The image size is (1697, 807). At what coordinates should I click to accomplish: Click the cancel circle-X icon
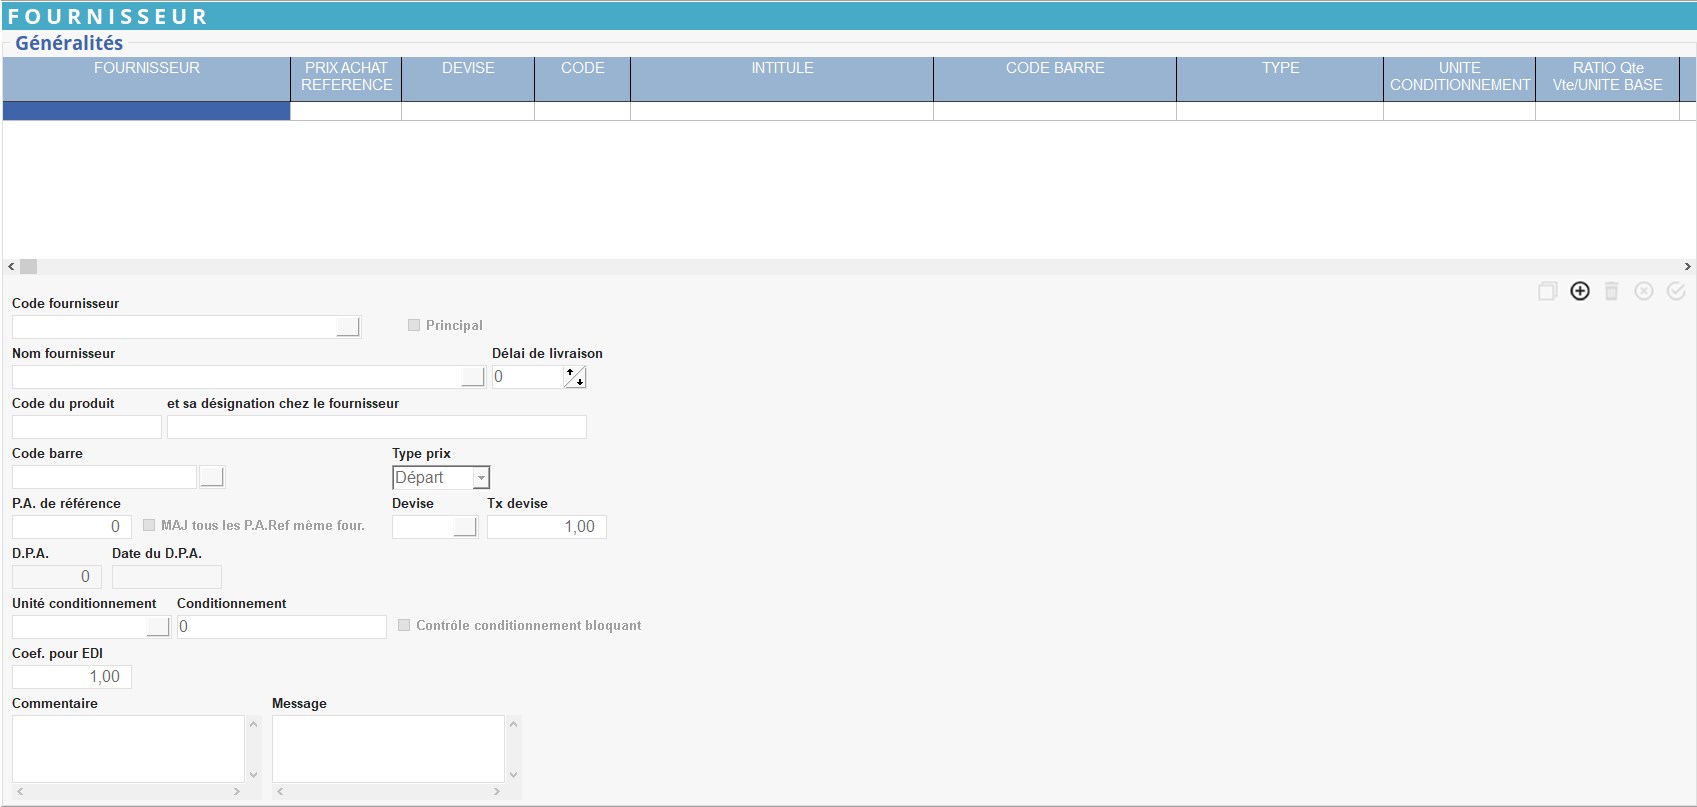[1644, 291]
